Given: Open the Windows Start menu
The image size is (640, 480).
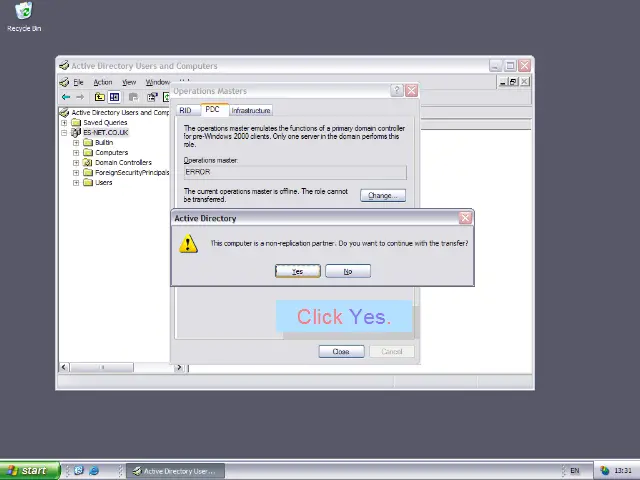Looking at the screenshot, I should tap(29, 471).
